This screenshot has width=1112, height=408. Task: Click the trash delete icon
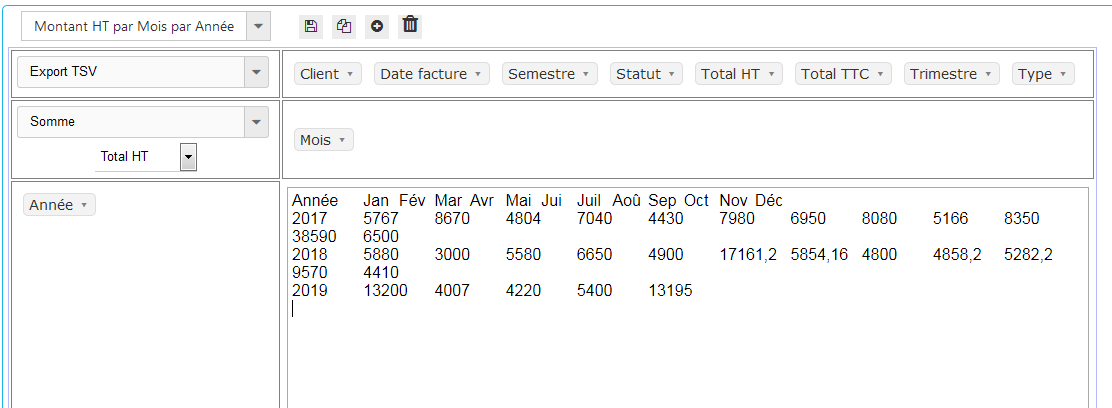click(410, 26)
